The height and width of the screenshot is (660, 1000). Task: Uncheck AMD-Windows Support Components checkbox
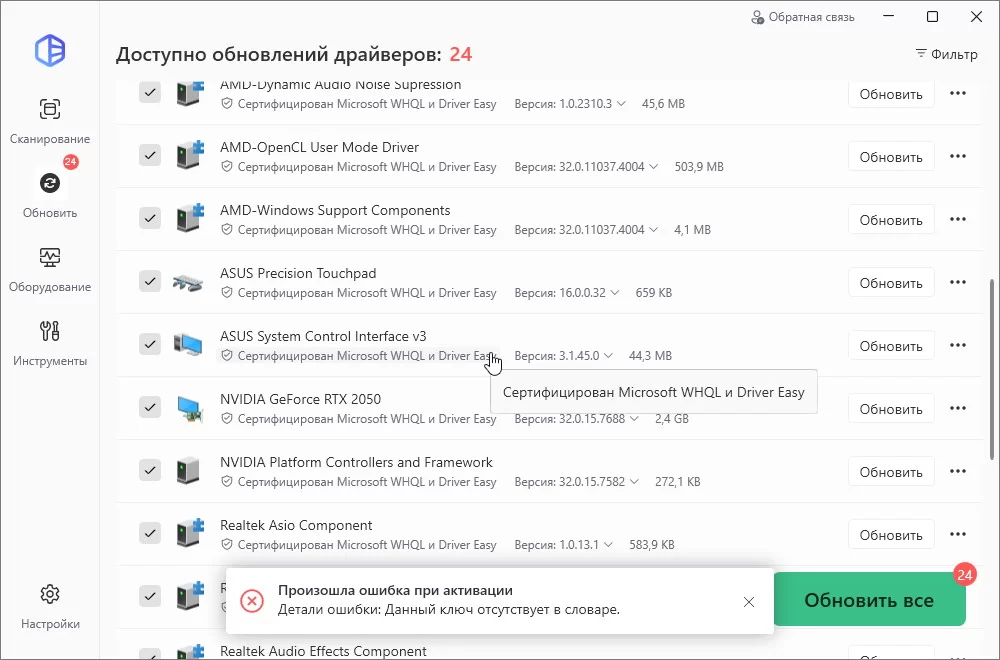(150, 218)
